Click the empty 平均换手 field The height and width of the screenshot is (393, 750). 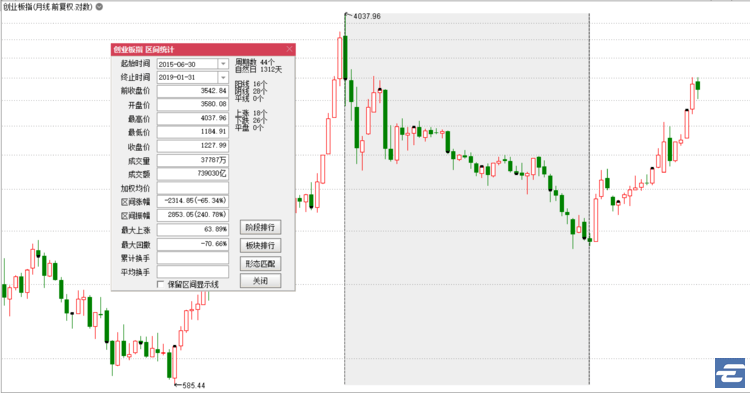[193, 272]
